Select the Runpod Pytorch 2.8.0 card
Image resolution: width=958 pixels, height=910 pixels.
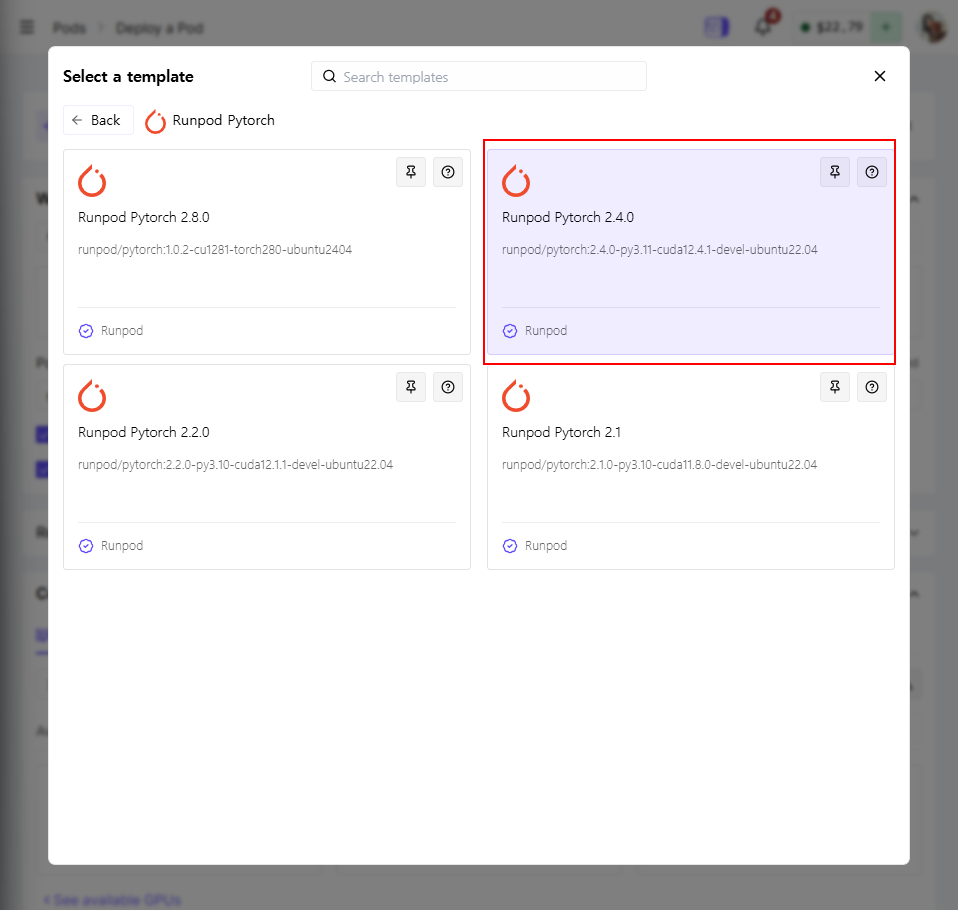[267, 252]
